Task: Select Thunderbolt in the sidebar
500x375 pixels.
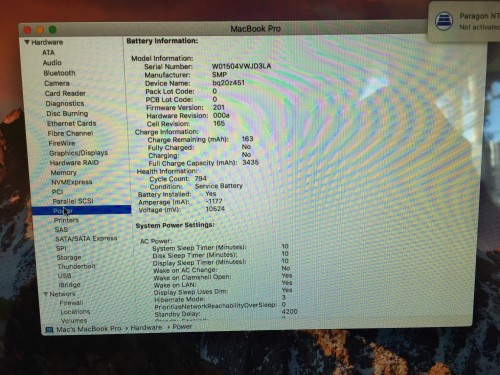Action: tap(76, 266)
